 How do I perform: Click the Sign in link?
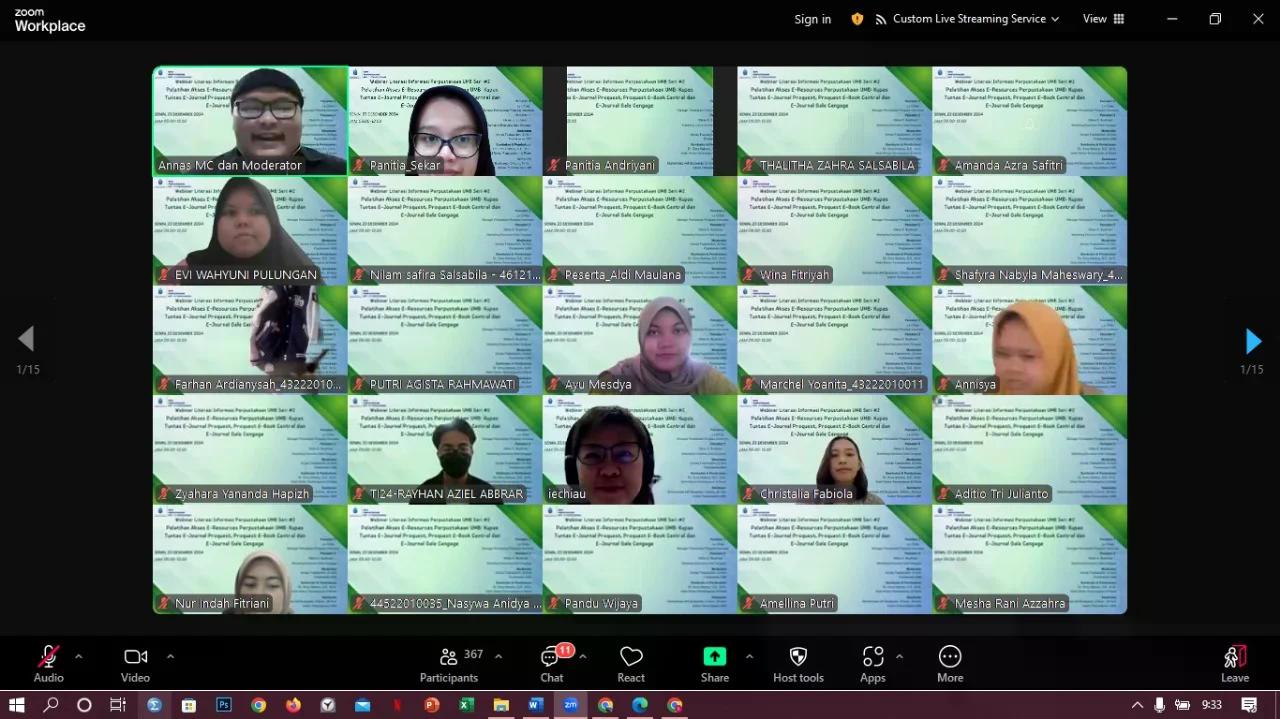coord(812,19)
